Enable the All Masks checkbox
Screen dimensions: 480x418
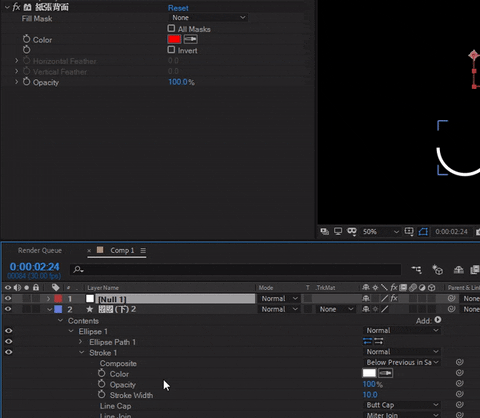[171, 28]
